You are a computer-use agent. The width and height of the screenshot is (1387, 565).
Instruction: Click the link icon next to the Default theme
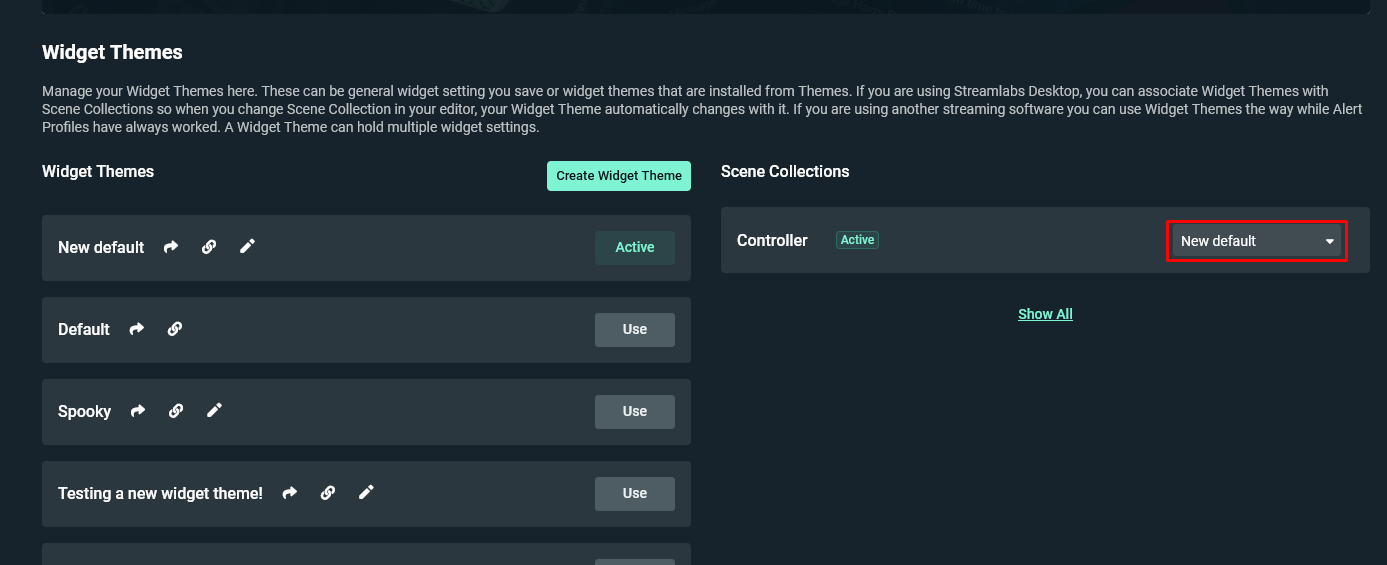pyautogui.click(x=175, y=329)
